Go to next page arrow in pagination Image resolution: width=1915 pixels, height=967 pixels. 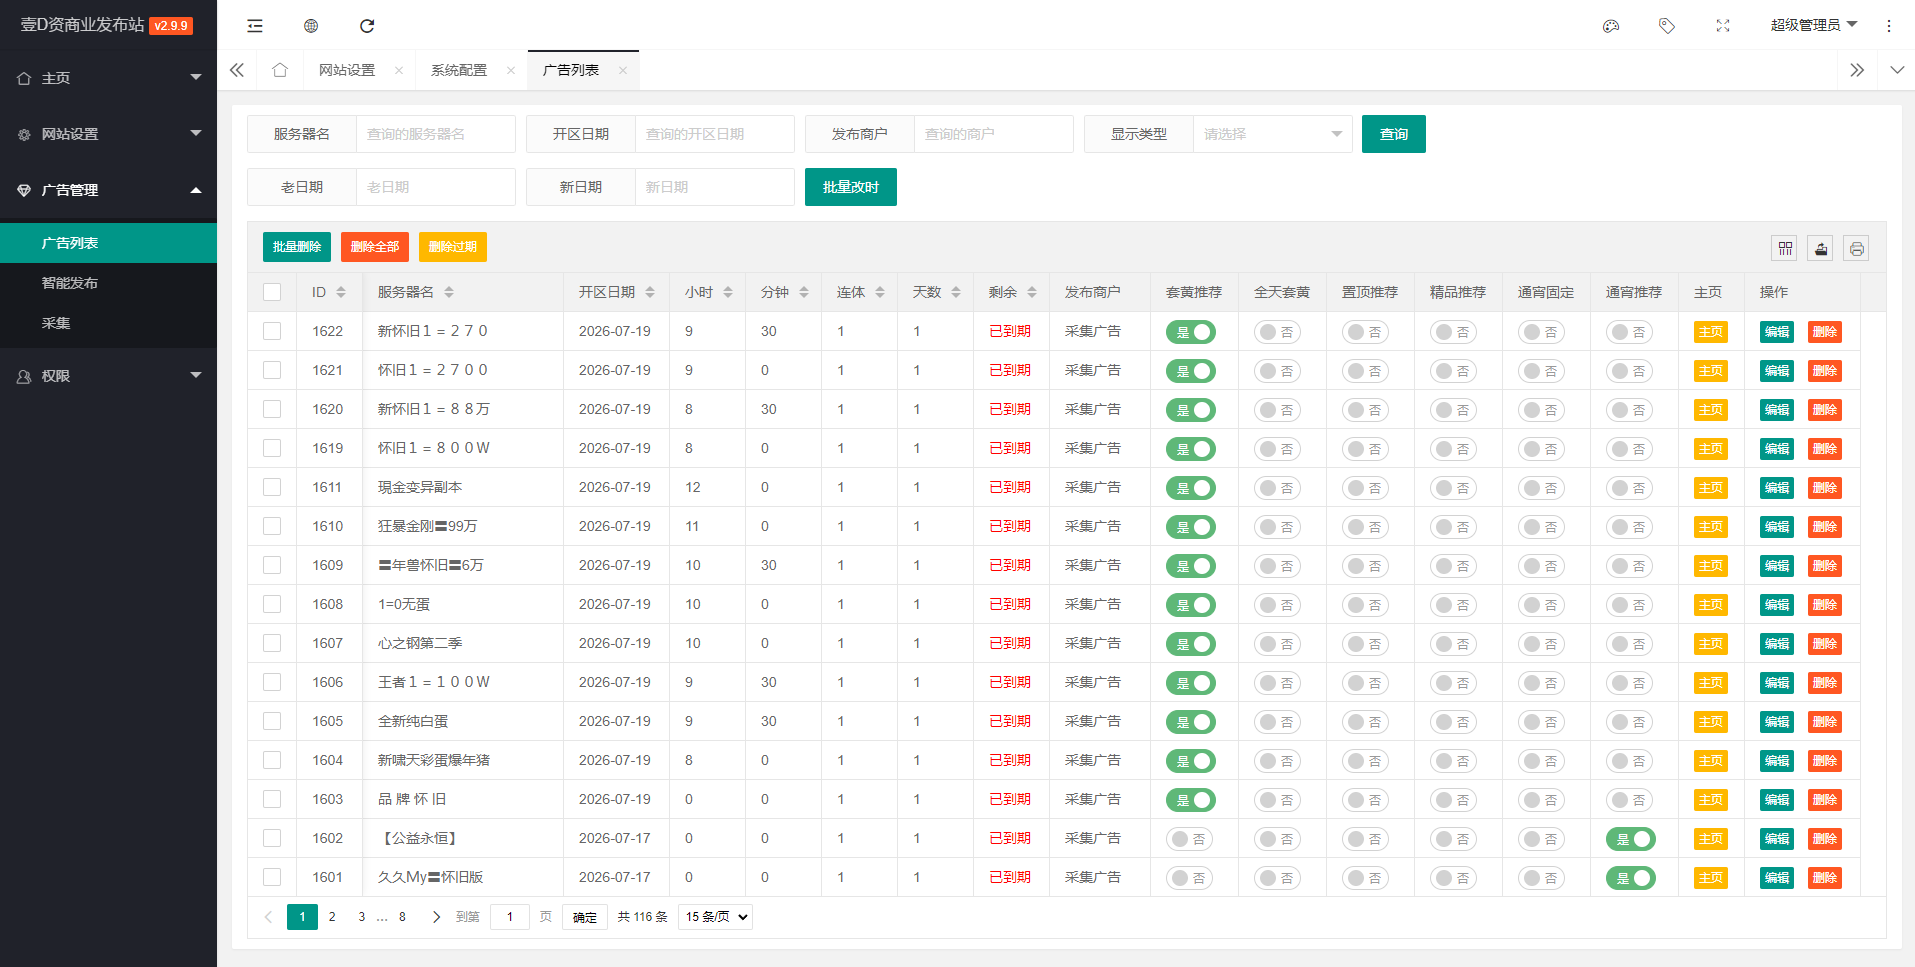(436, 917)
